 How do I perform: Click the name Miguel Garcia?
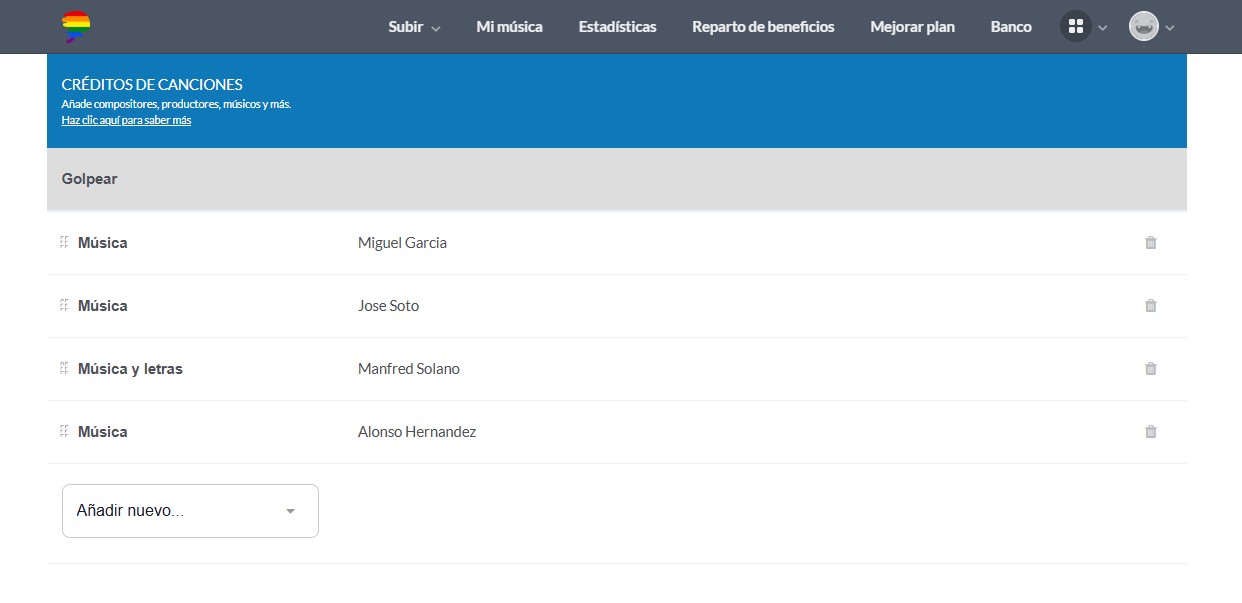(402, 243)
